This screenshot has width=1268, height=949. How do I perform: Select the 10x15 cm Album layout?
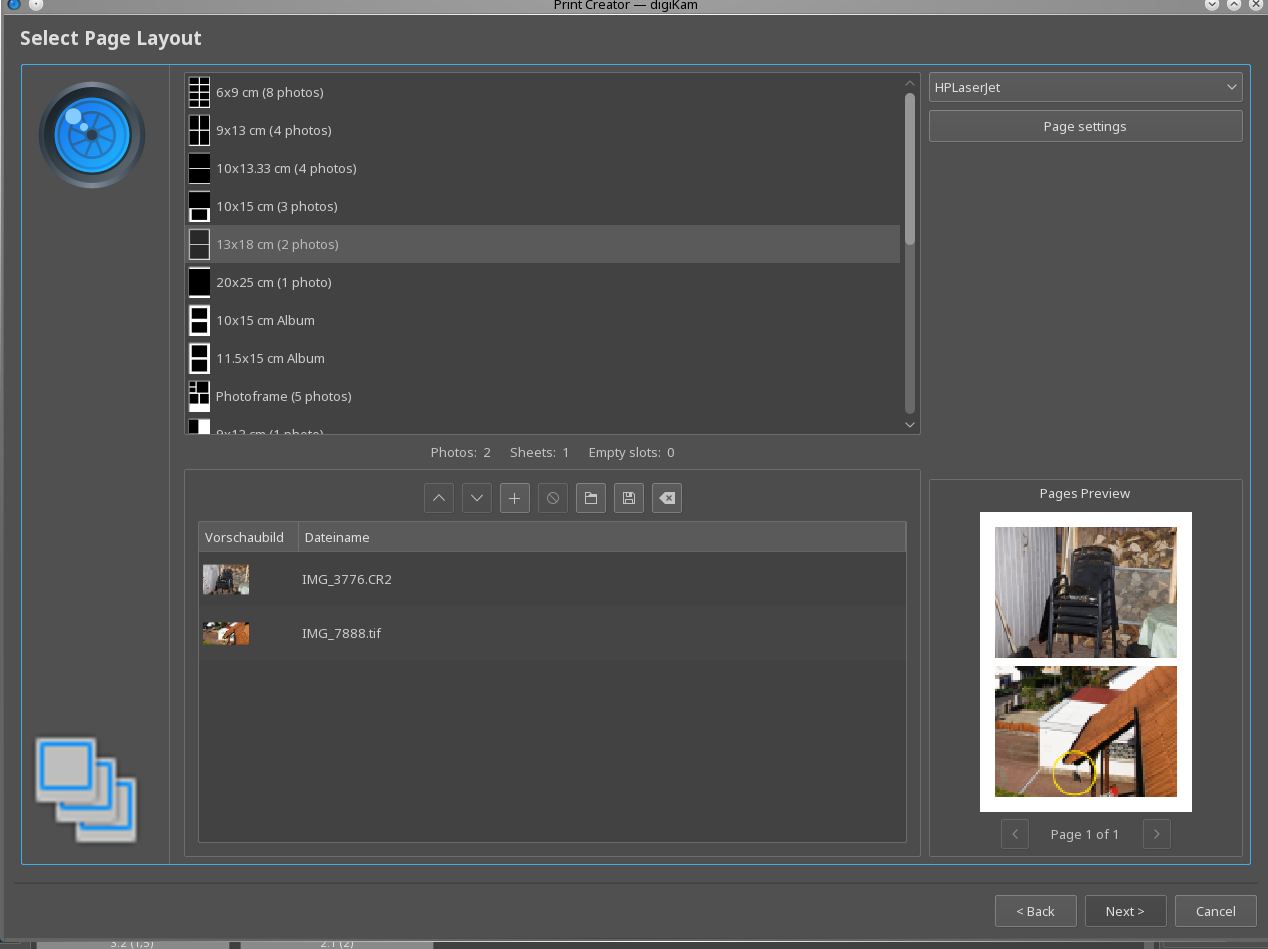pyautogui.click(x=265, y=320)
